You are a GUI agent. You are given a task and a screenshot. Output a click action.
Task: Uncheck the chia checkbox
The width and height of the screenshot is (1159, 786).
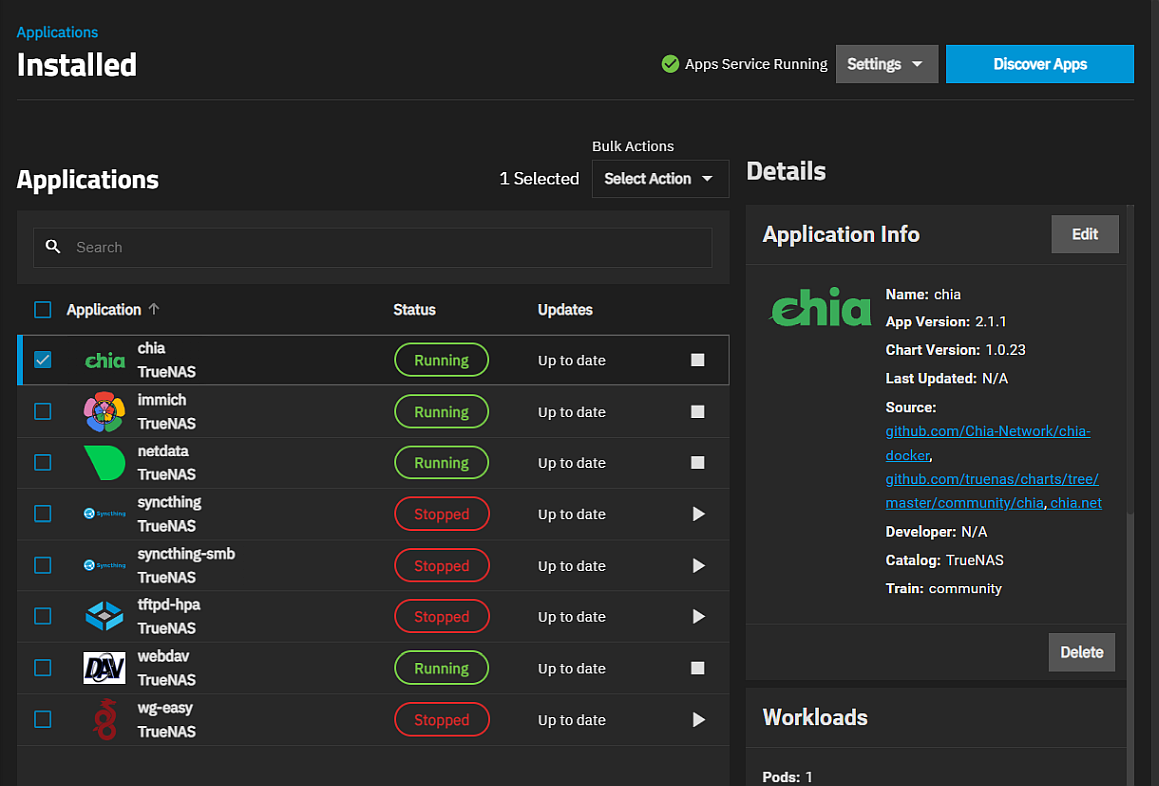(x=43, y=360)
